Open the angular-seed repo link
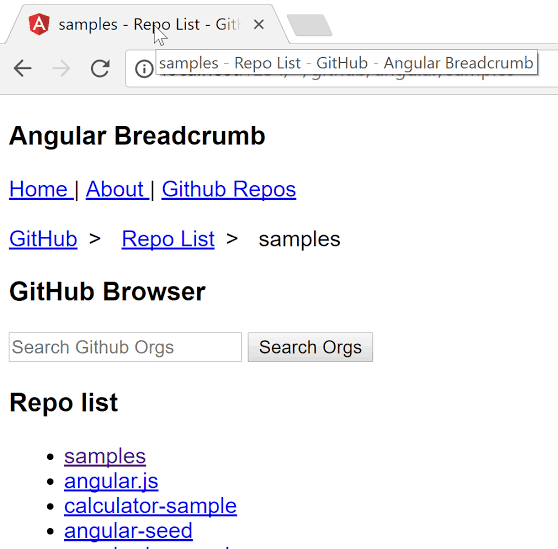 click(x=128, y=530)
